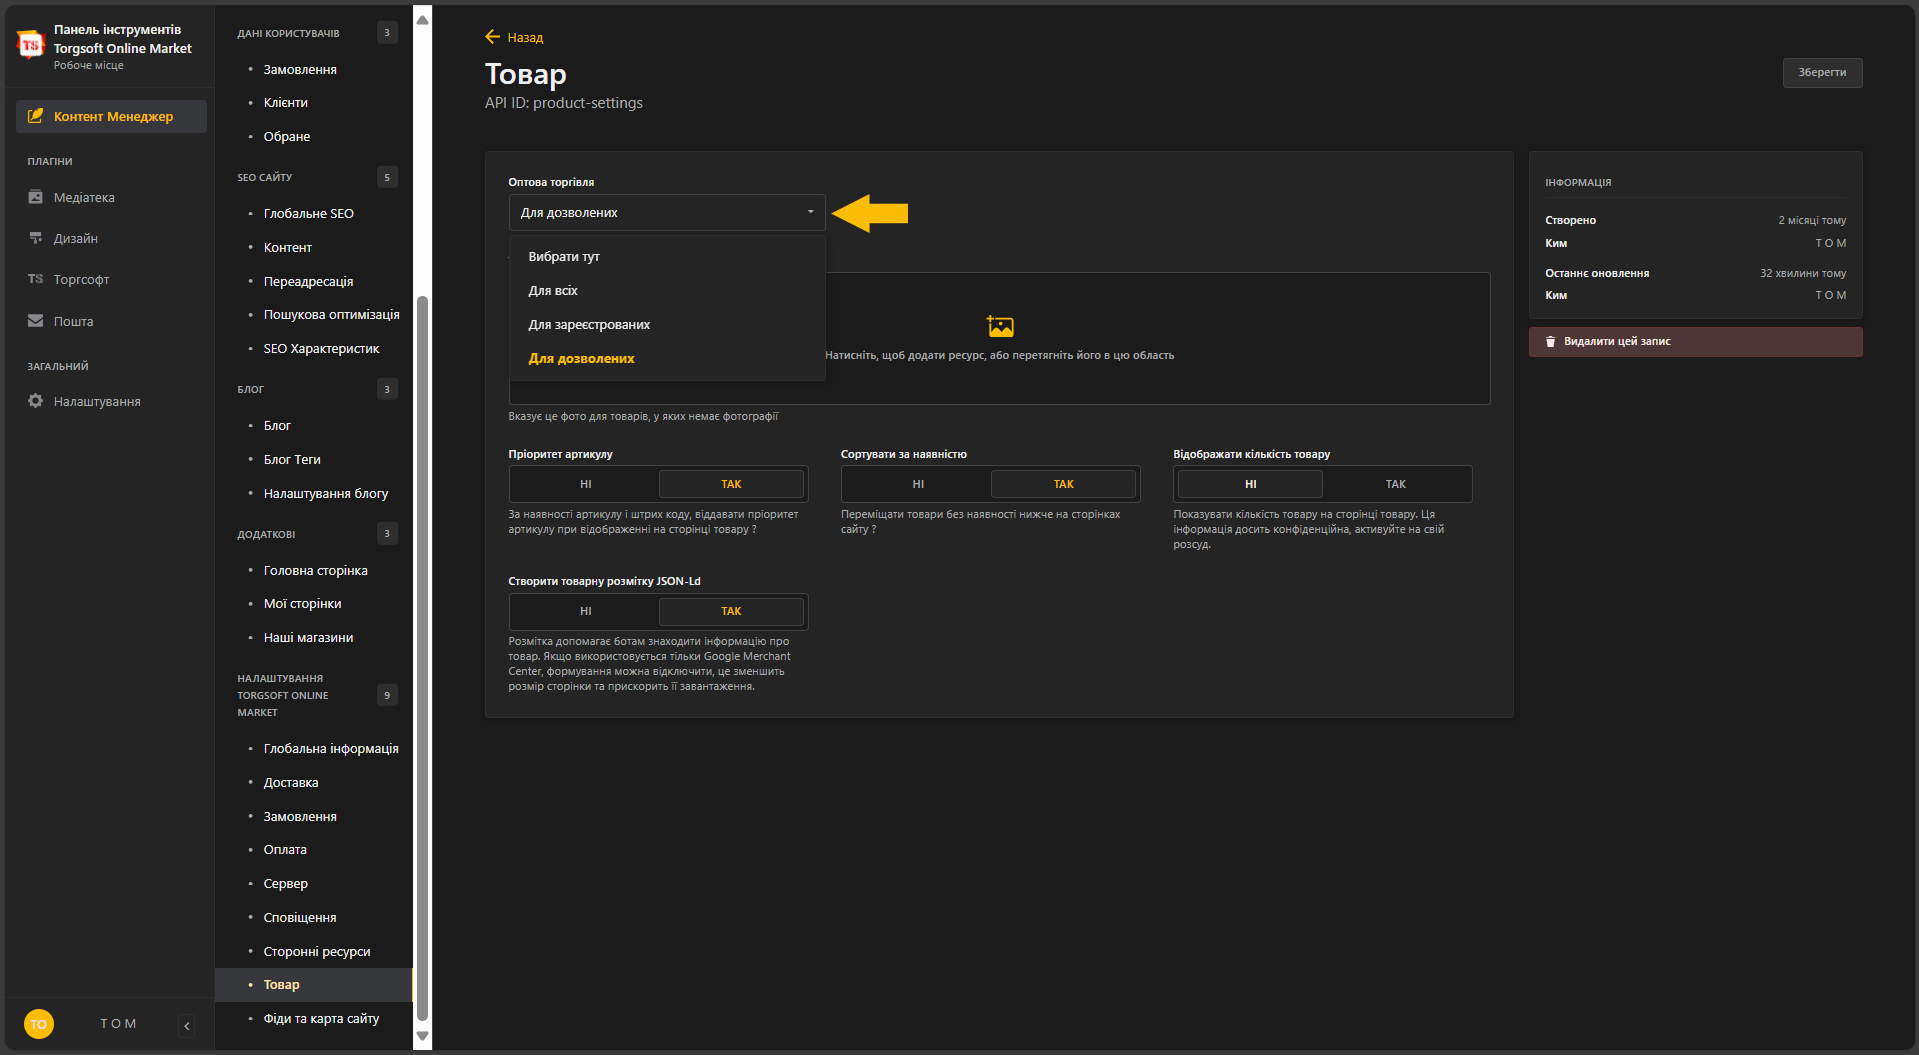This screenshot has width=1919, height=1055.
Task: Collapse ДОДАТКОВІ section badge
Action: click(x=387, y=534)
